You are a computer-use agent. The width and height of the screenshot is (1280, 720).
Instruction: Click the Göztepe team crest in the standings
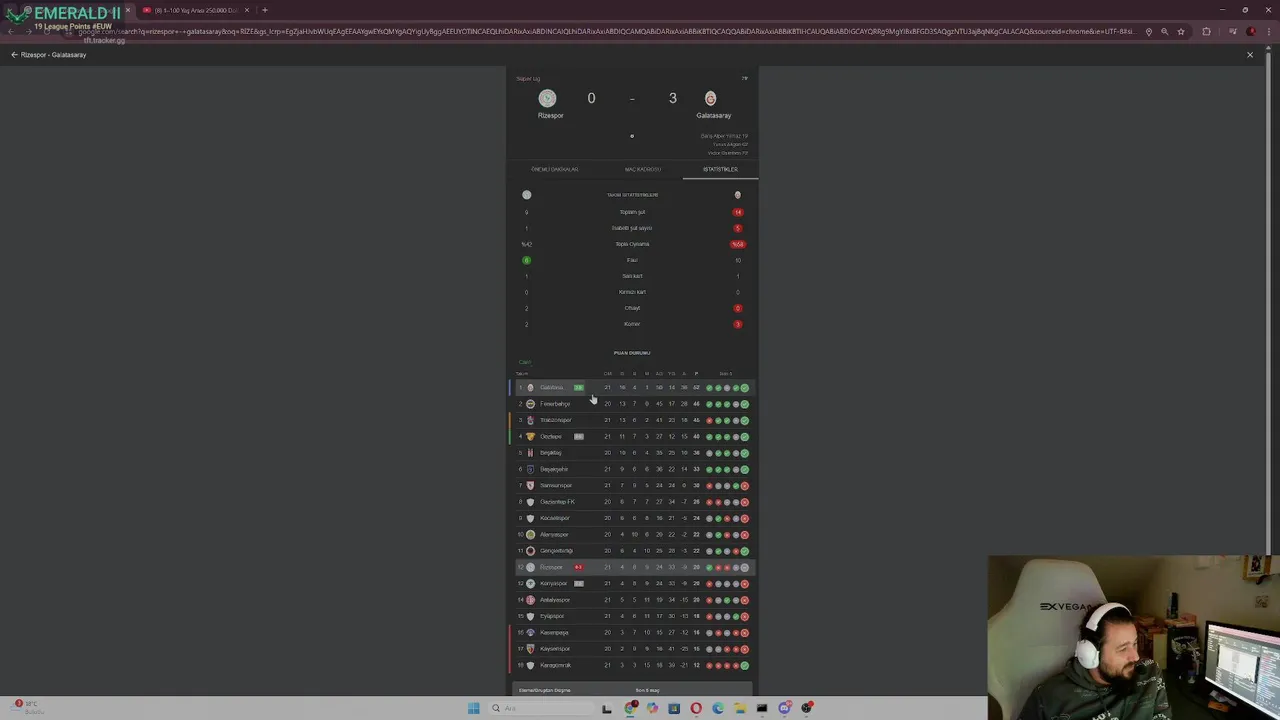coord(530,436)
